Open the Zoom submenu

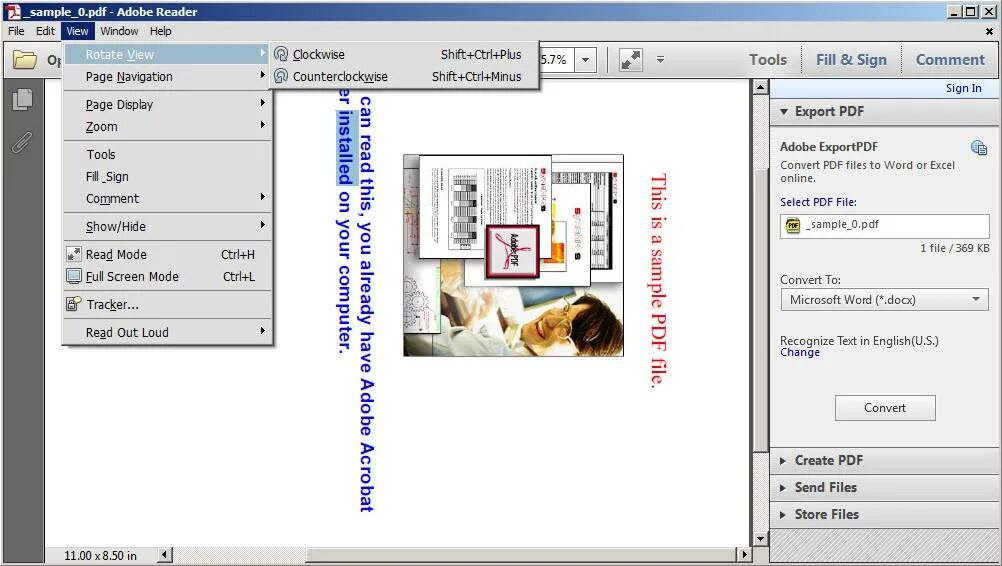pos(168,126)
